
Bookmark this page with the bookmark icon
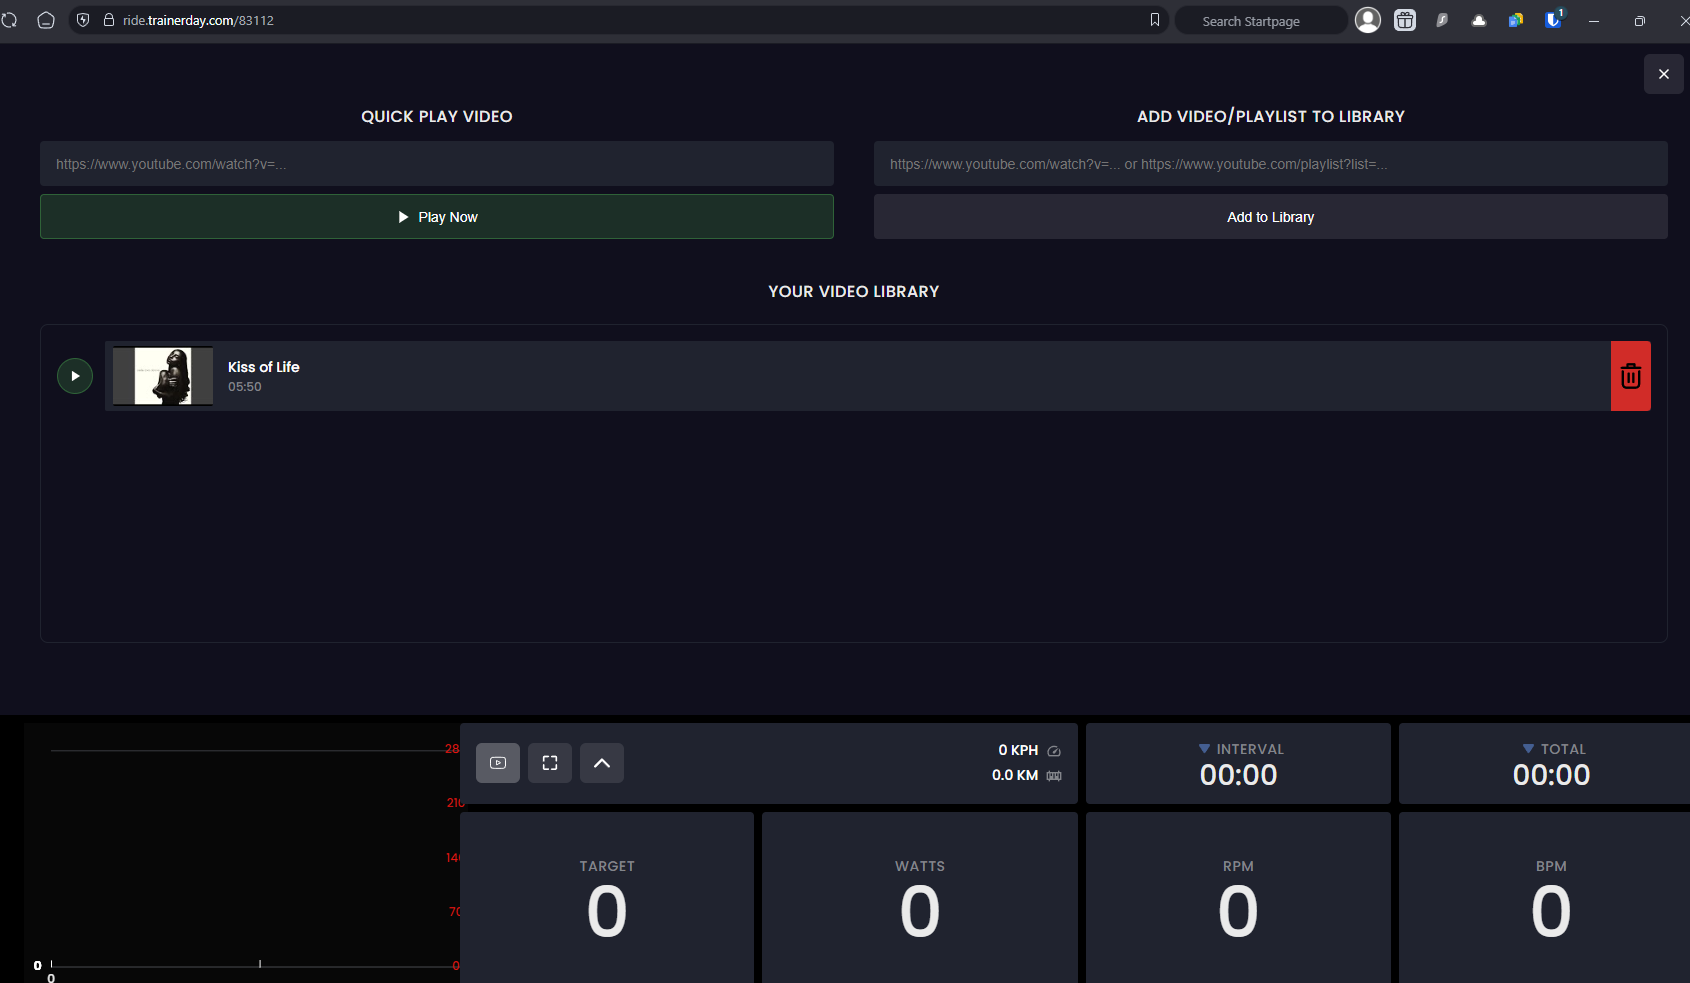tap(1155, 20)
